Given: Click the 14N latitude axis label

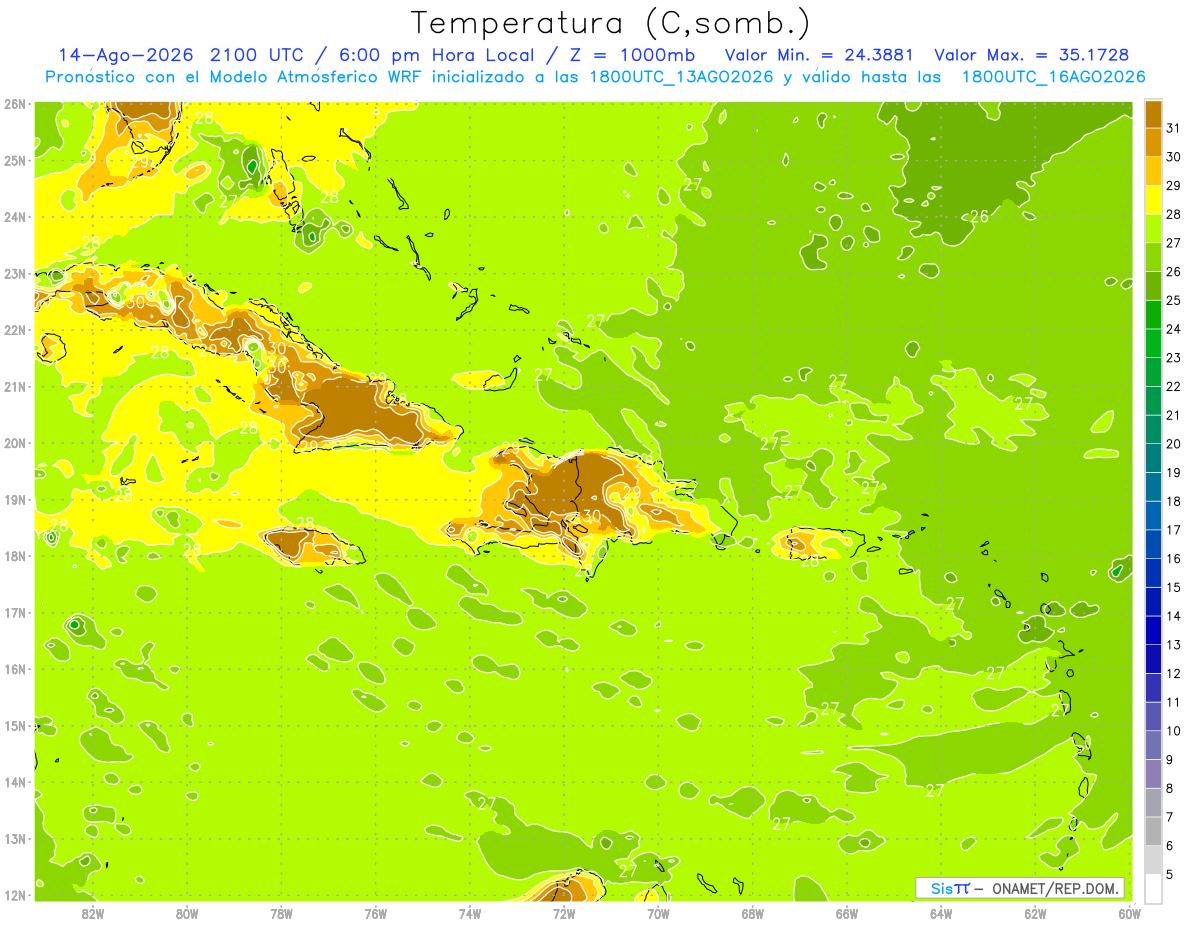Looking at the screenshot, I should 15,782.
